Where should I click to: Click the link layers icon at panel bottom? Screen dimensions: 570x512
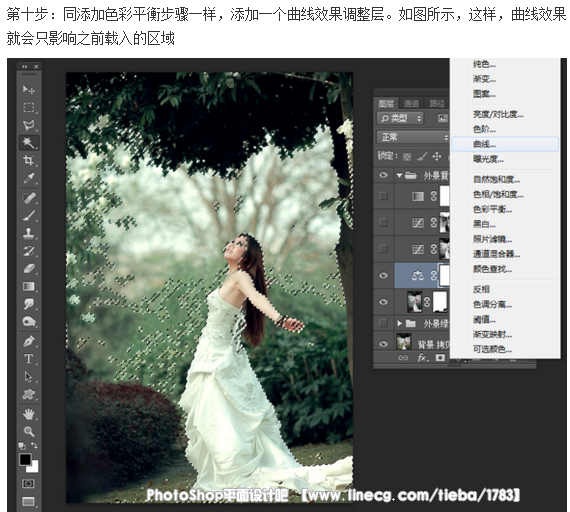[403, 358]
